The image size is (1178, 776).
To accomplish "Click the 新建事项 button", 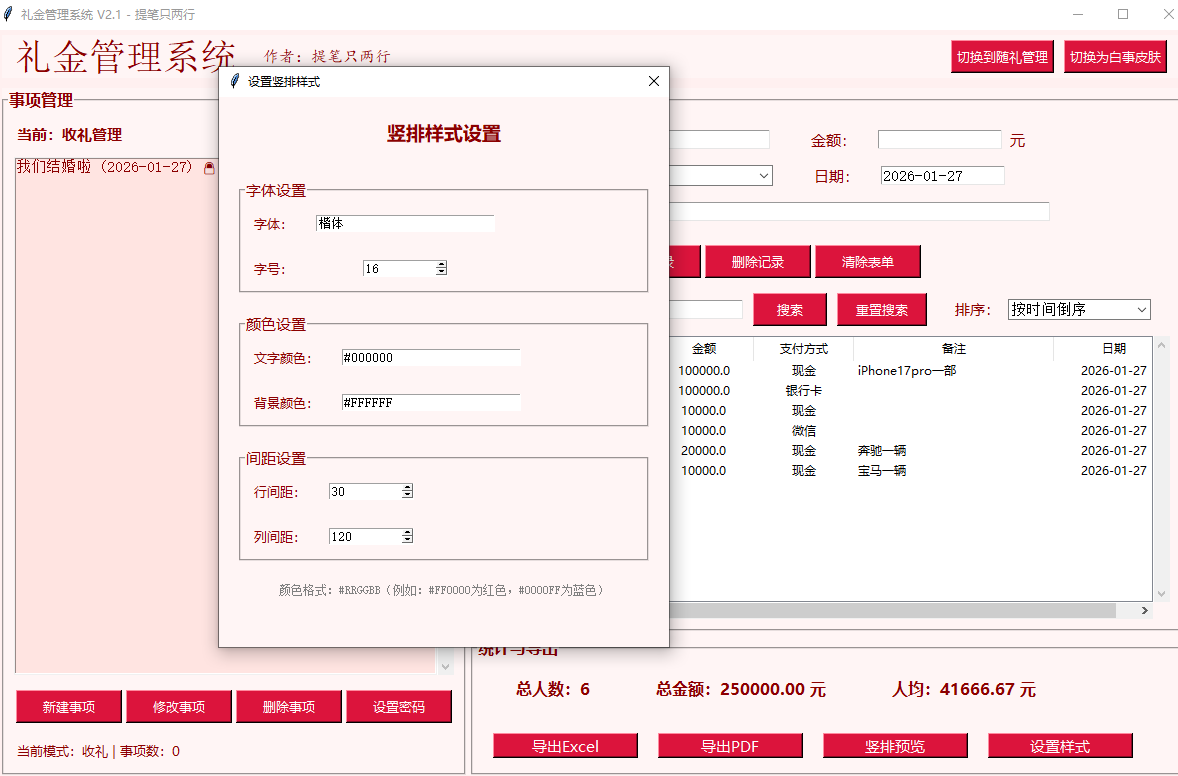I will click(68, 706).
